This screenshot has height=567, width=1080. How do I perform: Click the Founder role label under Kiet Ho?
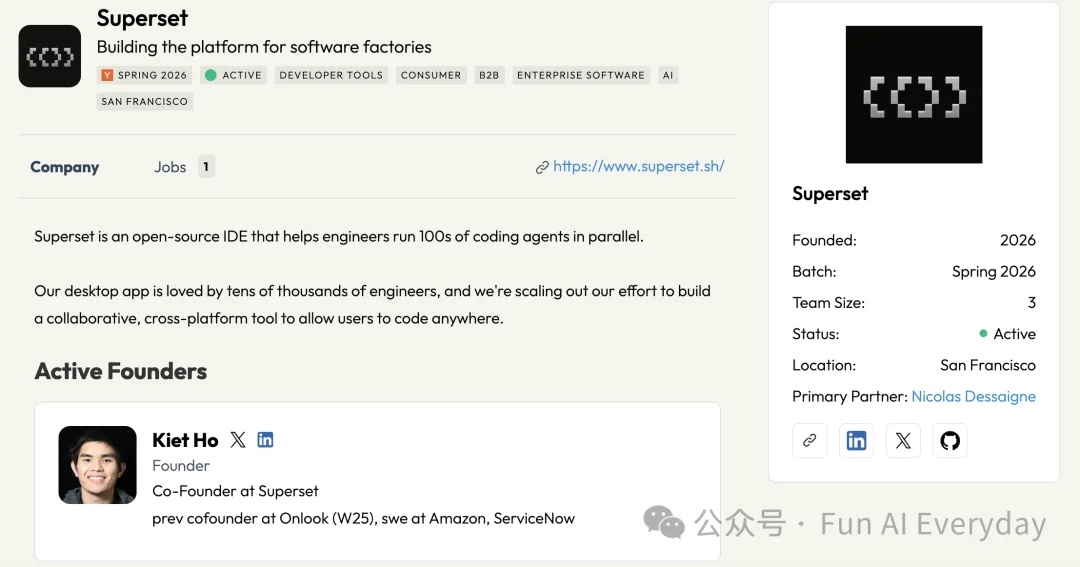tap(180, 466)
